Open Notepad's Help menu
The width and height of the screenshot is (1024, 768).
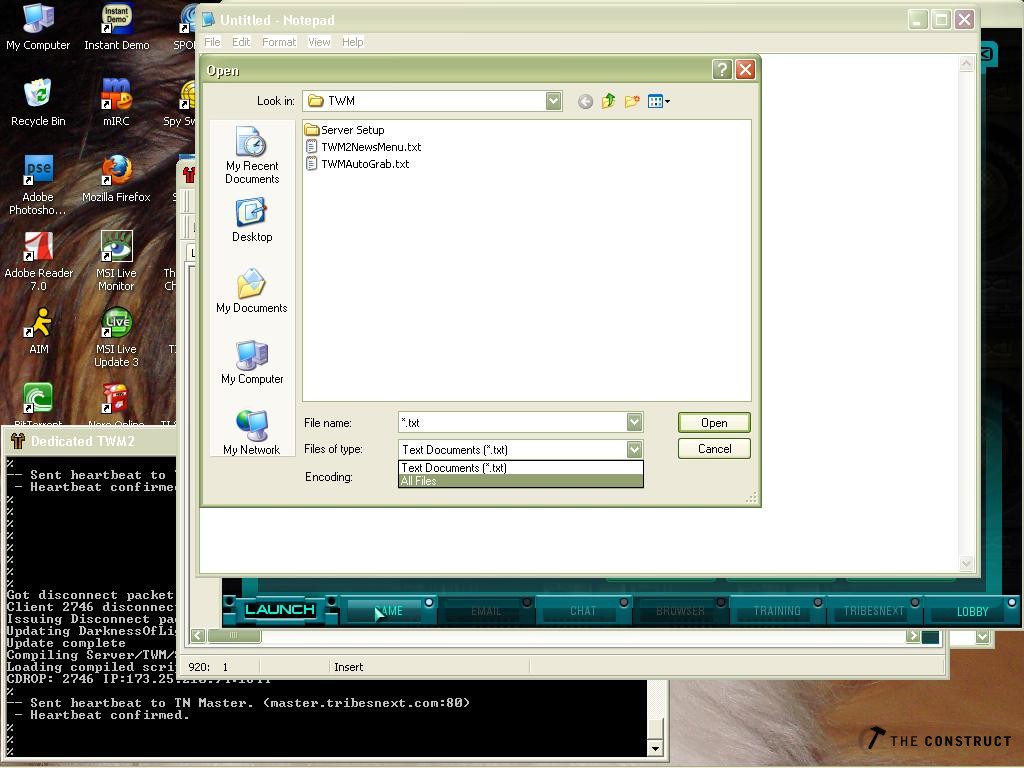pos(352,42)
